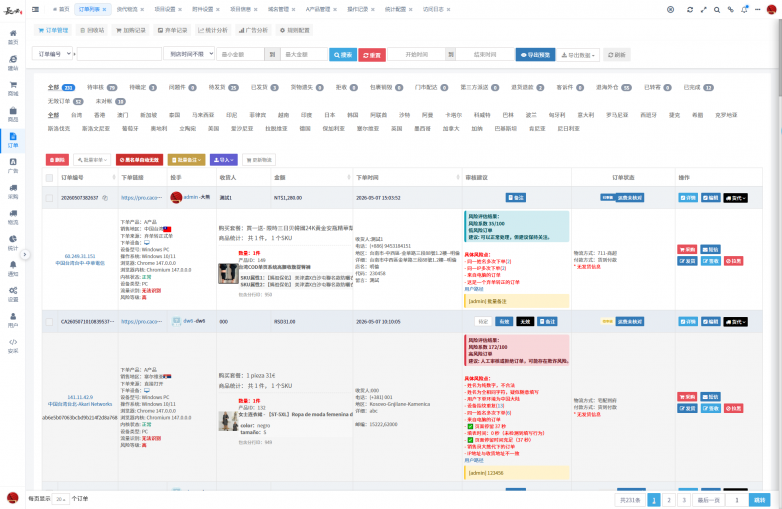Image resolution: width=782 pixels, height=509 pixels.
Task: Click the minimum amount input field
Action: (241, 54)
